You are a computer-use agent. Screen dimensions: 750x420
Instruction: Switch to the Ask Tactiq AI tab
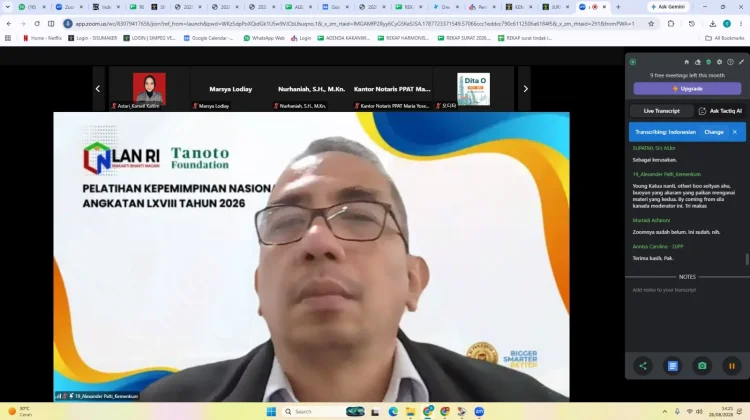(720, 111)
